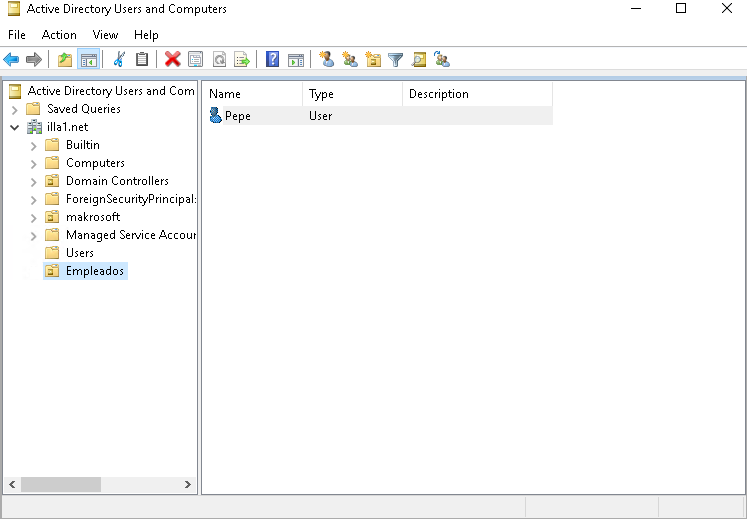The width and height of the screenshot is (747, 519).
Task: Select the Computers folder
Action: tap(95, 163)
